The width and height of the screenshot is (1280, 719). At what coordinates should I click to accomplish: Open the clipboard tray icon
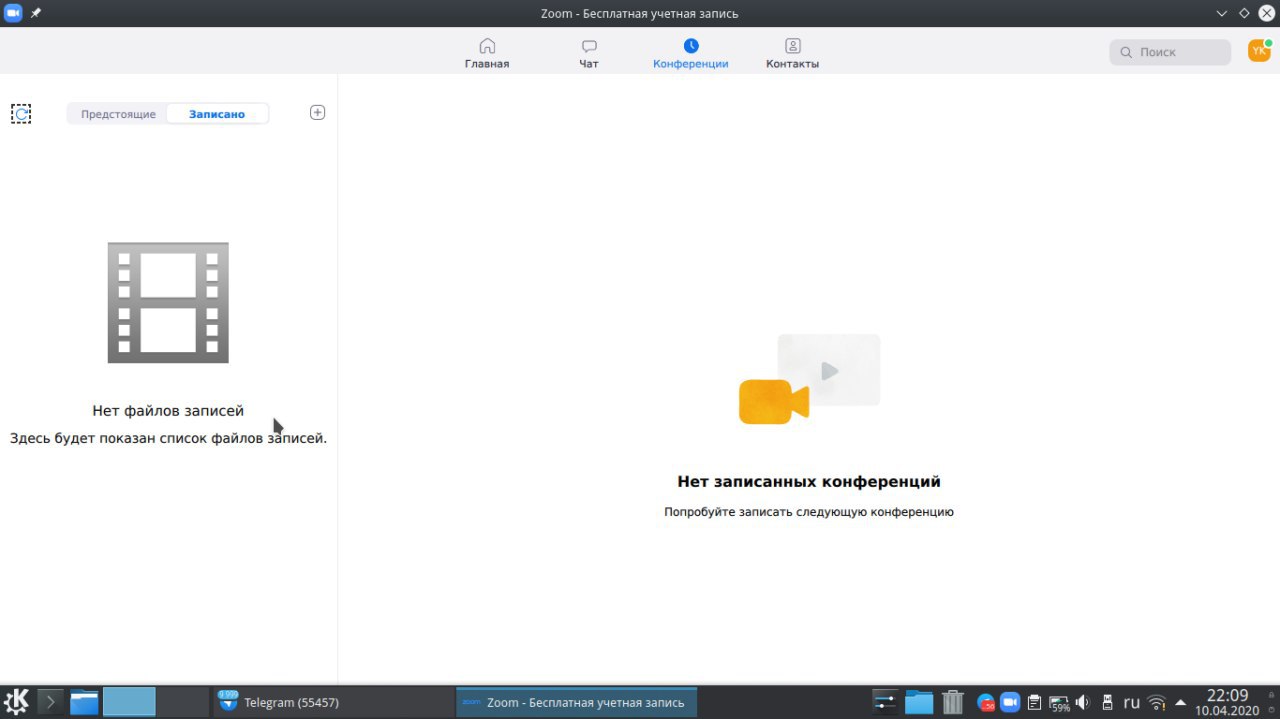[1035, 702]
